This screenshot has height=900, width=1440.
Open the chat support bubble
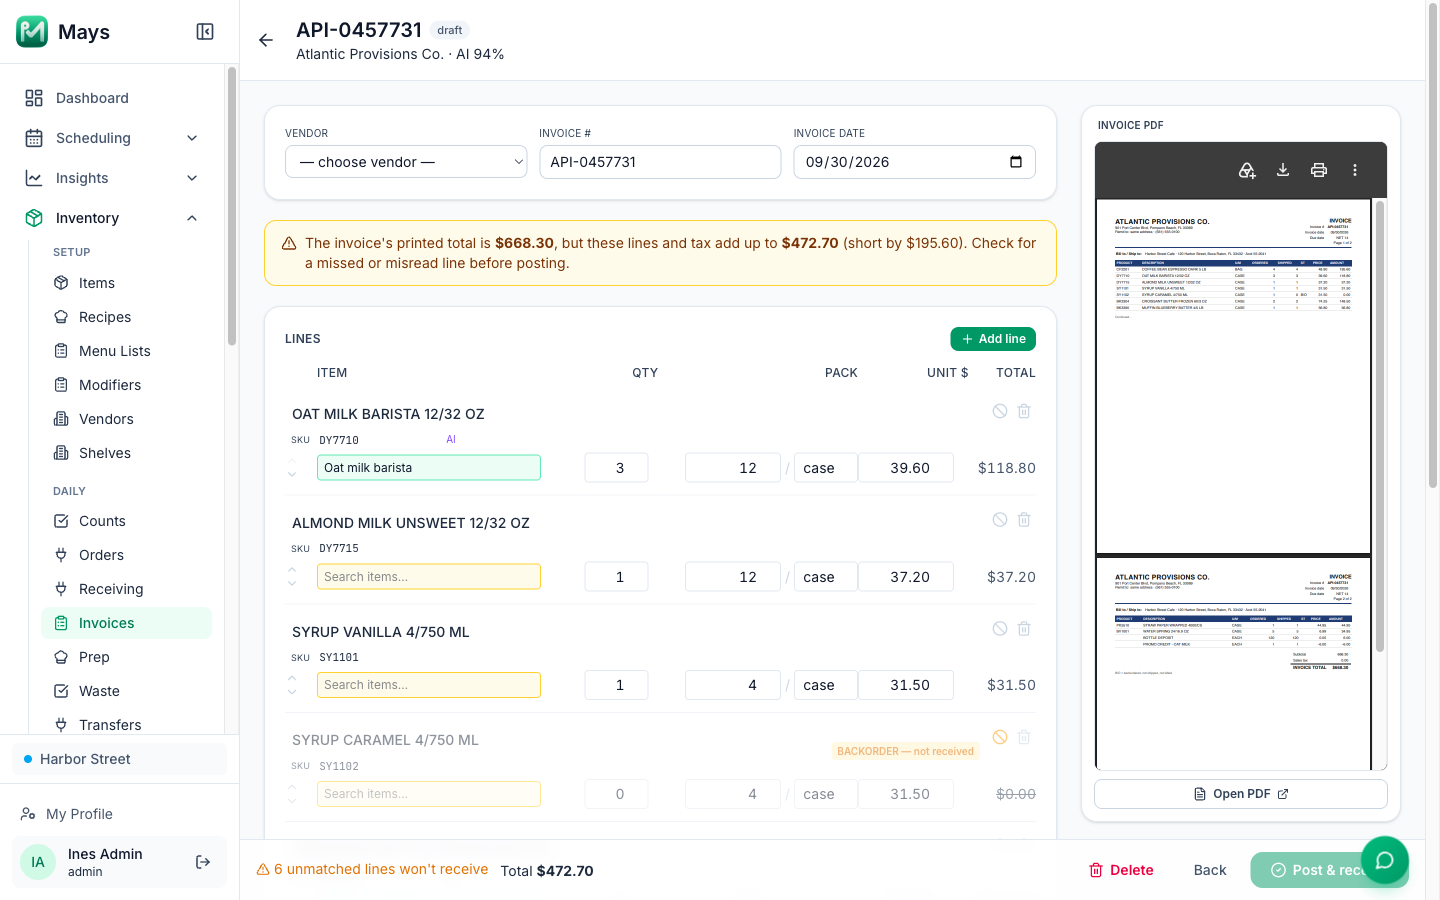(x=1385, y=860)
